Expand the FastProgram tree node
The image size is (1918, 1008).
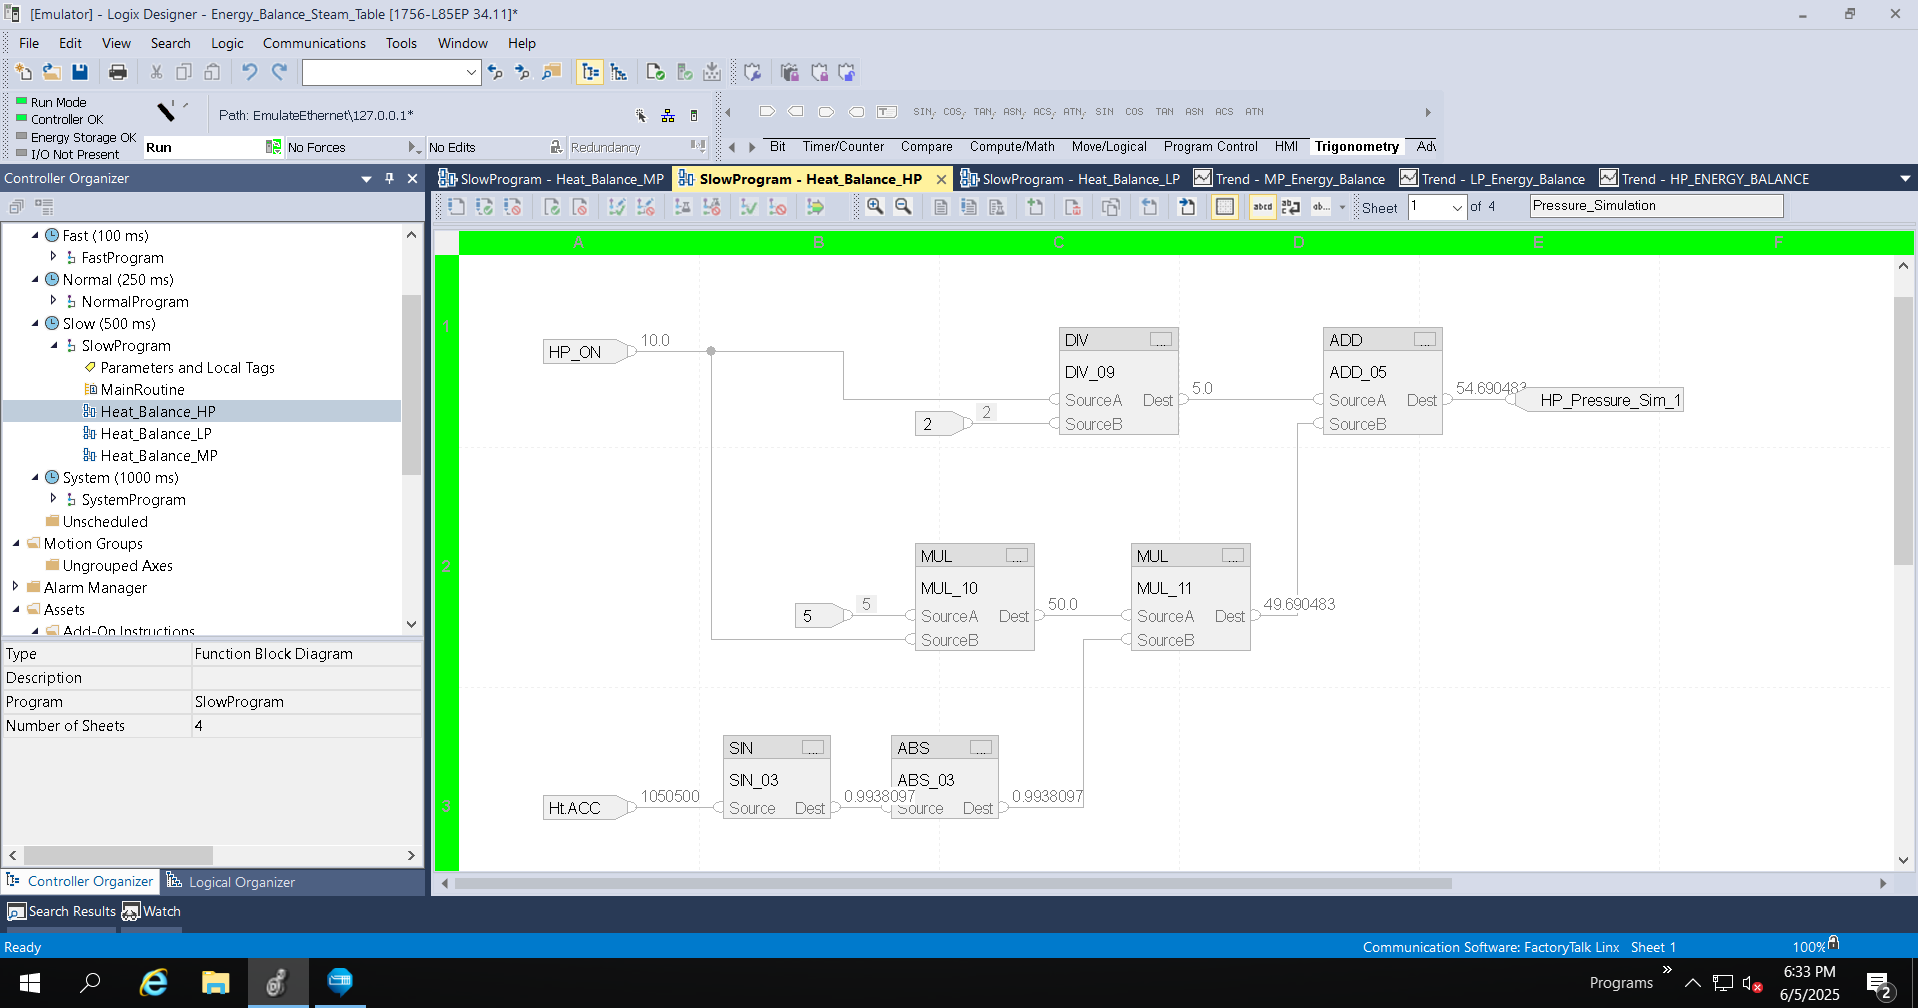[x=53, y=257]
